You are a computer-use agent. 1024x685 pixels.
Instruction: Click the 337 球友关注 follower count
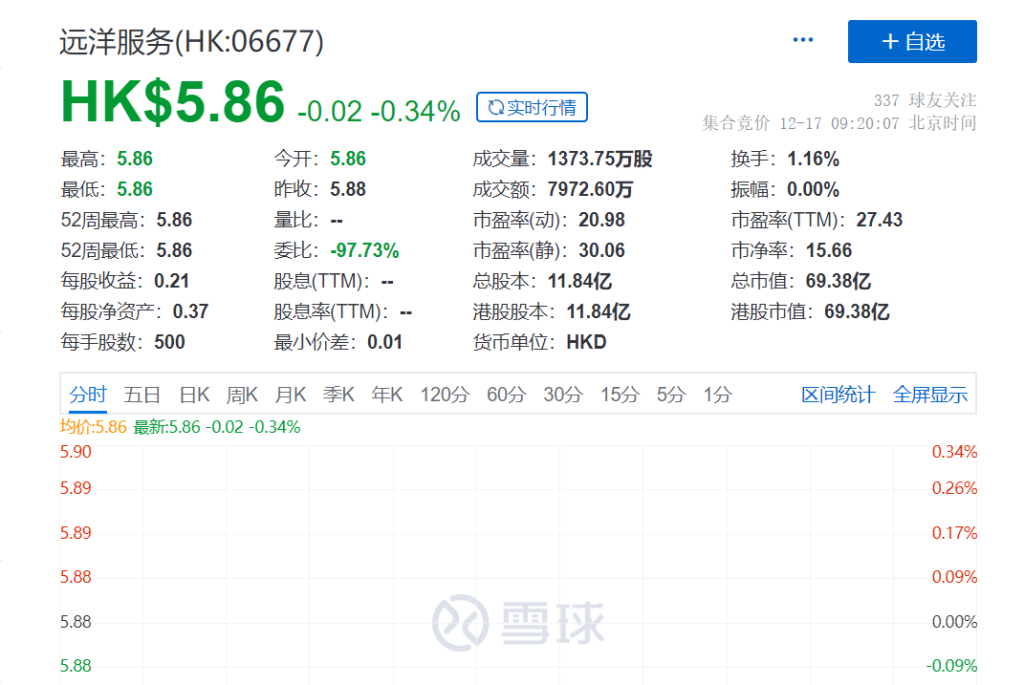[x=925, y=100]
